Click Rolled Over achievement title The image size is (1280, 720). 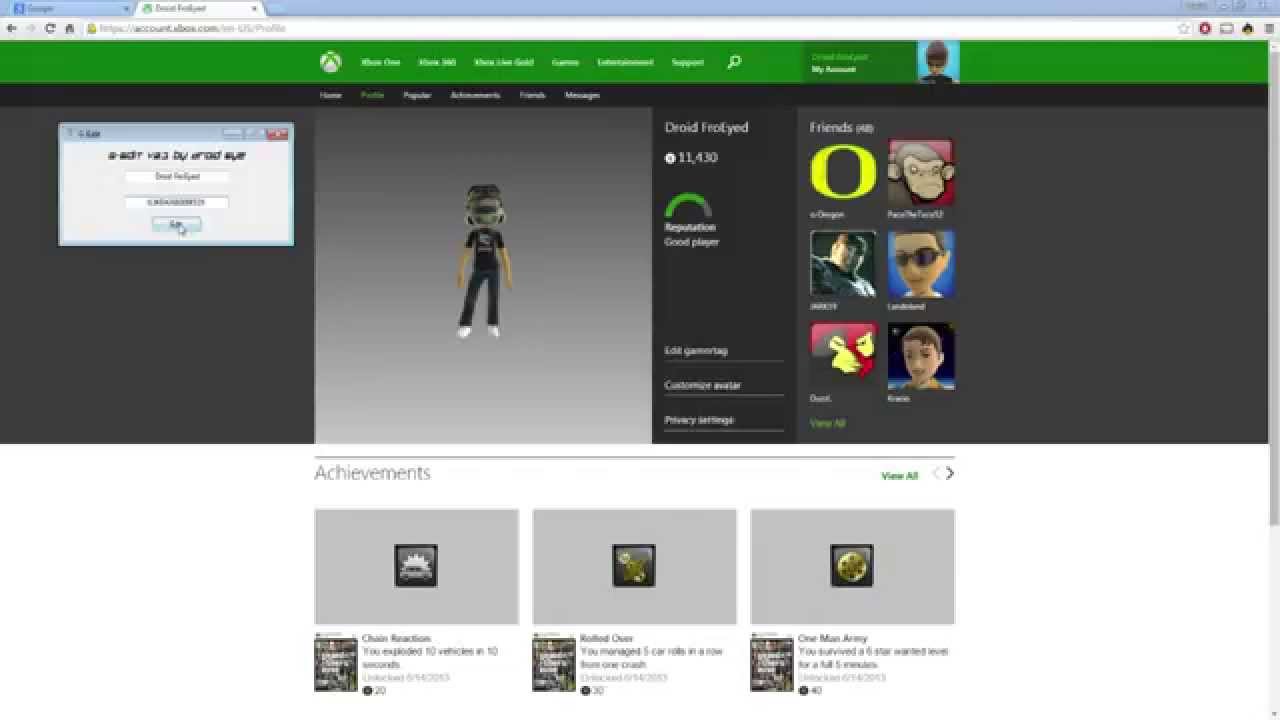coord(607,638)
